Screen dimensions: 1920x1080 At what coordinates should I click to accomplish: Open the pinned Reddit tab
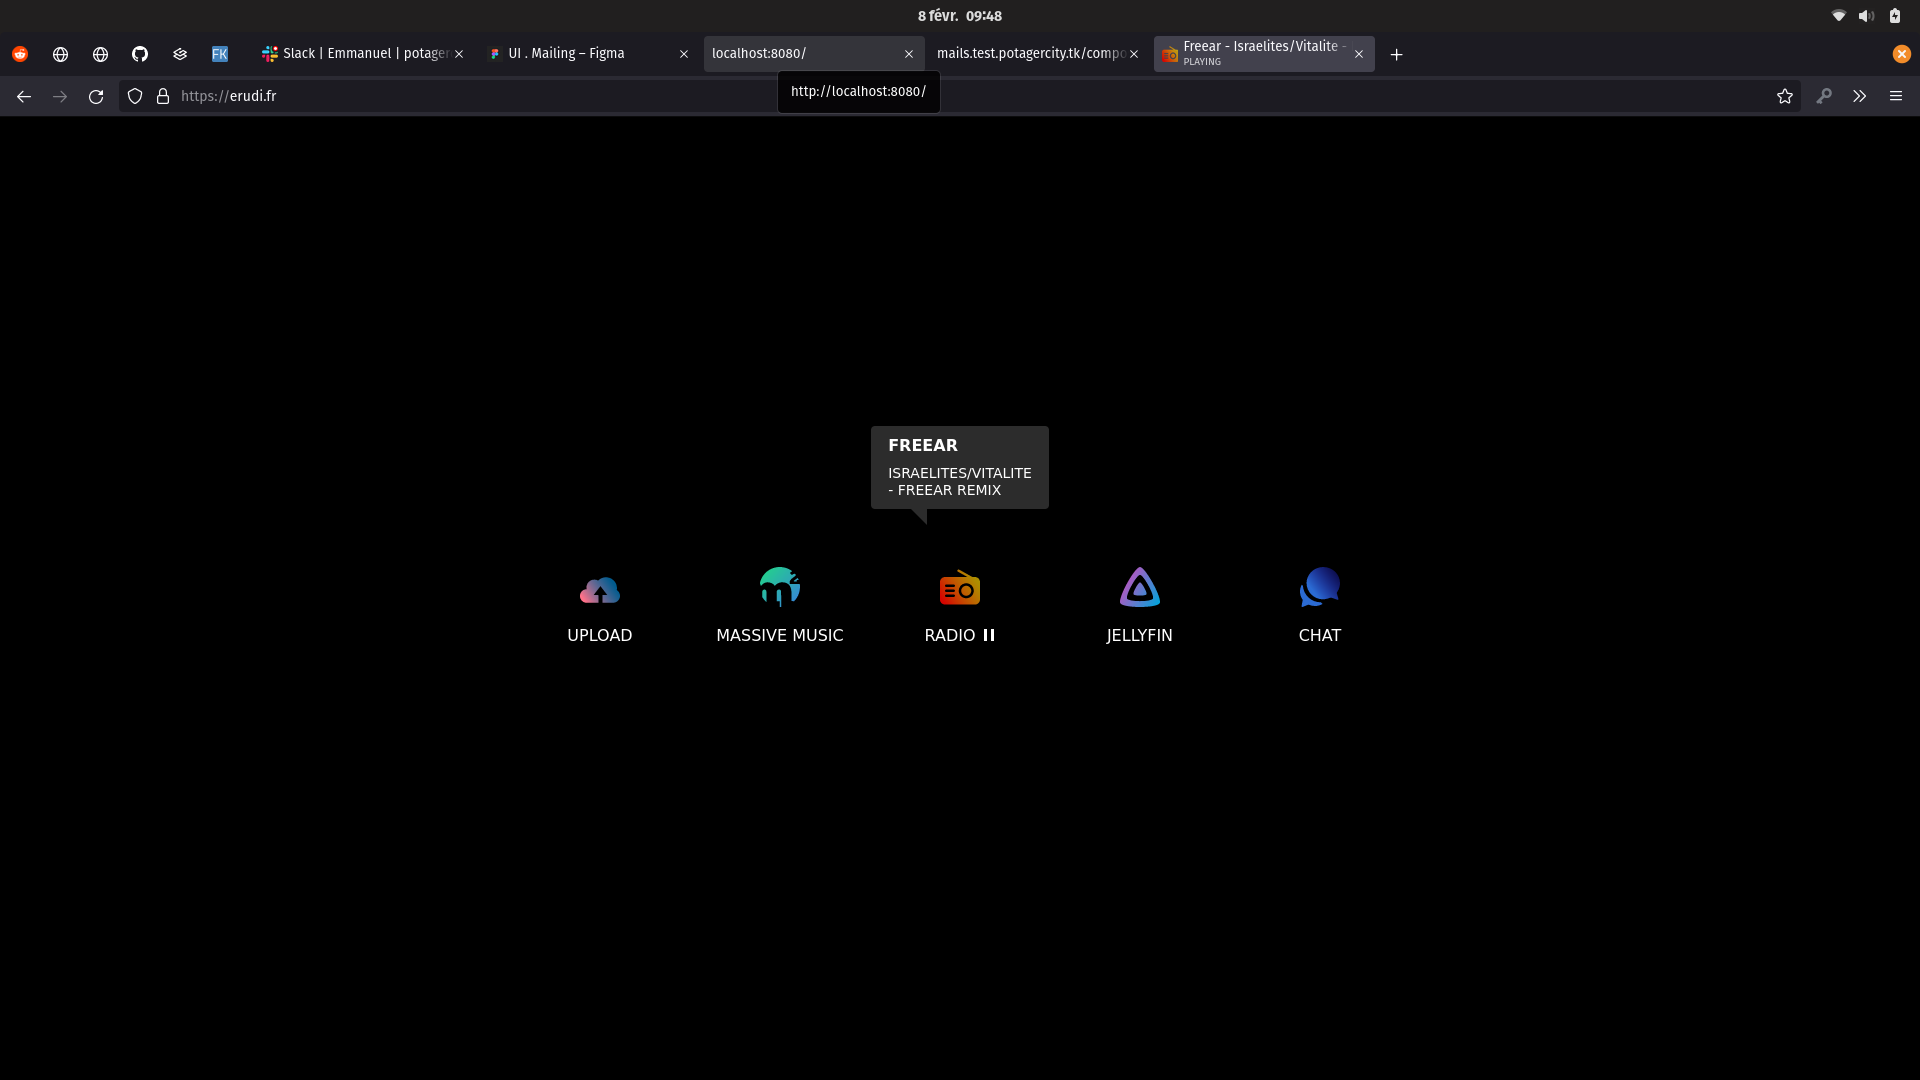[x=20, y=54]
